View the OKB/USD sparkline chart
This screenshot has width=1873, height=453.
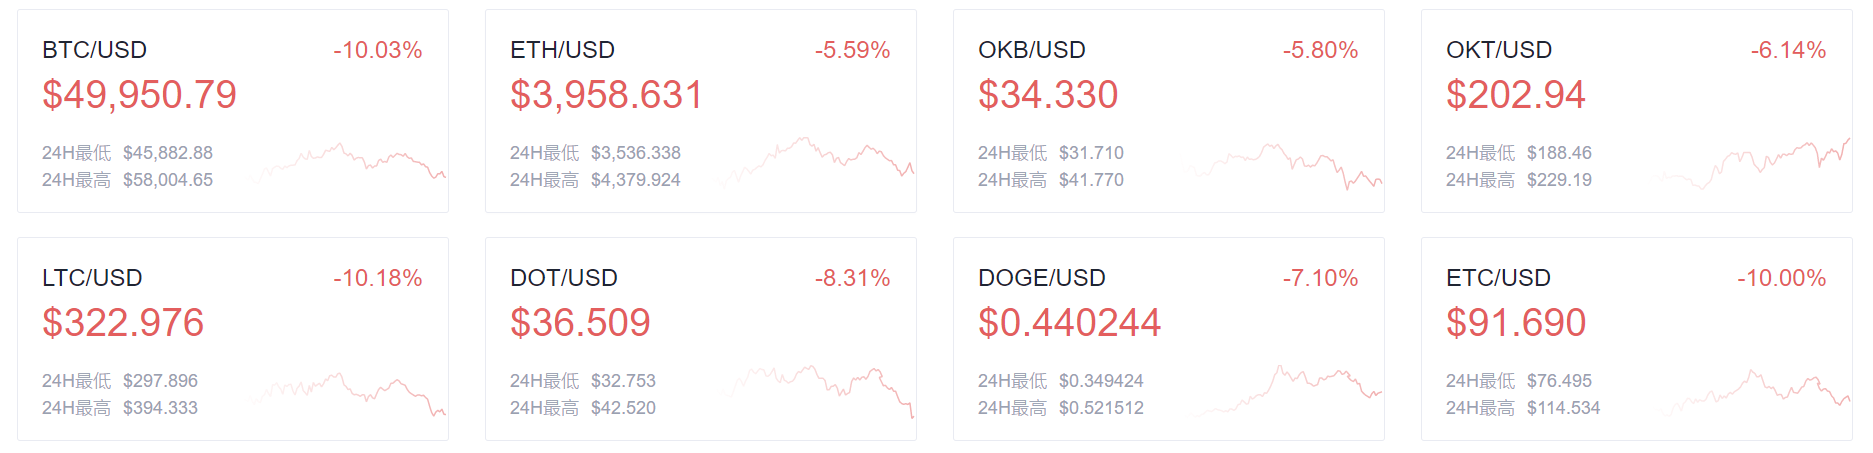(x=1283, y=166)
